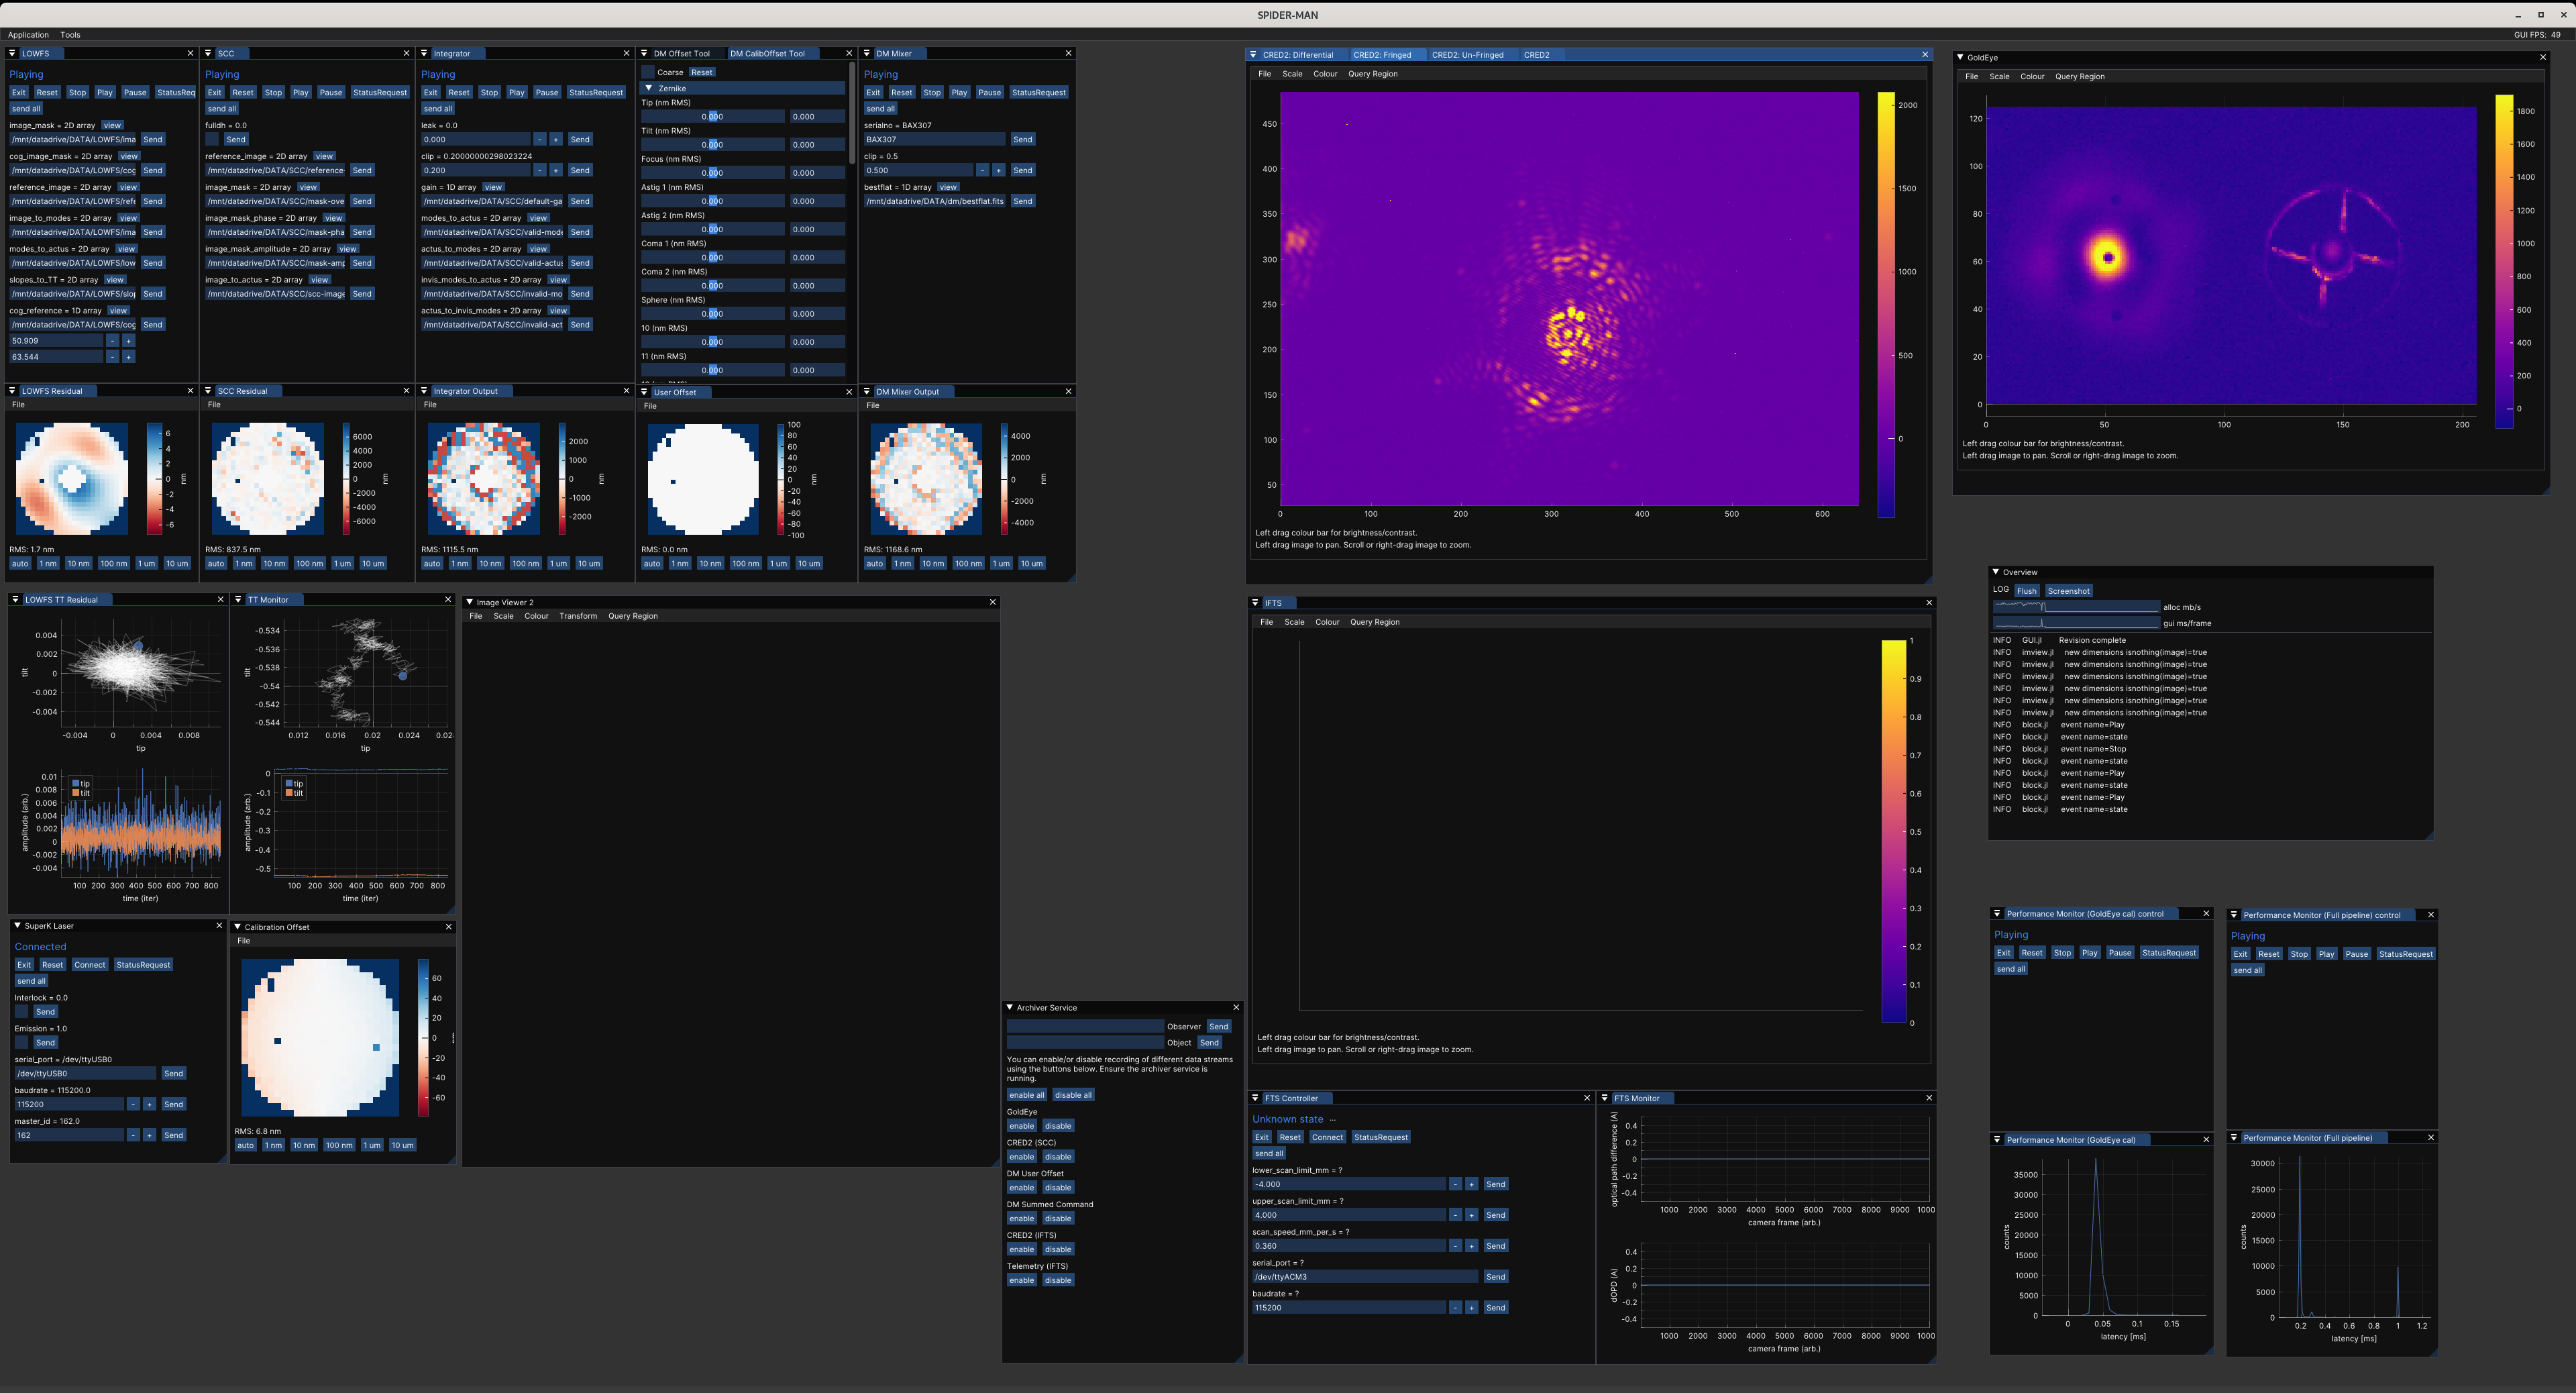Switch to the CRED2: Fringed tab
This screenshot has width=2576, height=1393.
pyautogui.click(x=1382, y=55)
